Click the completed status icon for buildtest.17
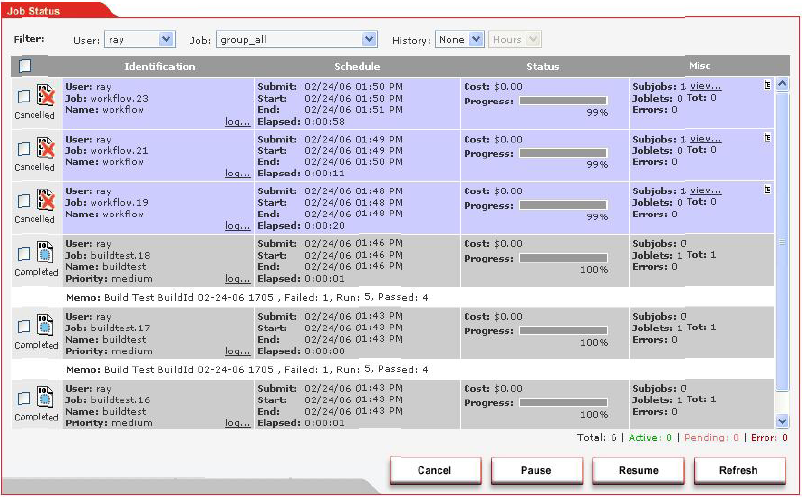Screen dimensions: 802x497 tap(45, 325)
